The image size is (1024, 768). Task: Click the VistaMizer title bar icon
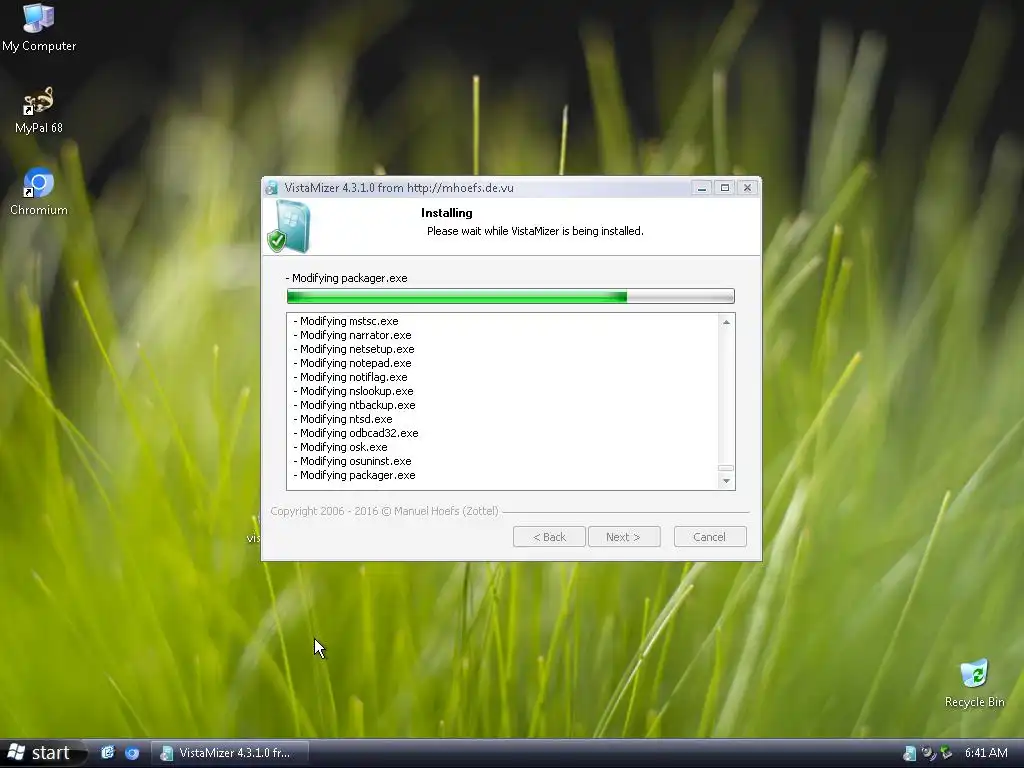(272, 188)
